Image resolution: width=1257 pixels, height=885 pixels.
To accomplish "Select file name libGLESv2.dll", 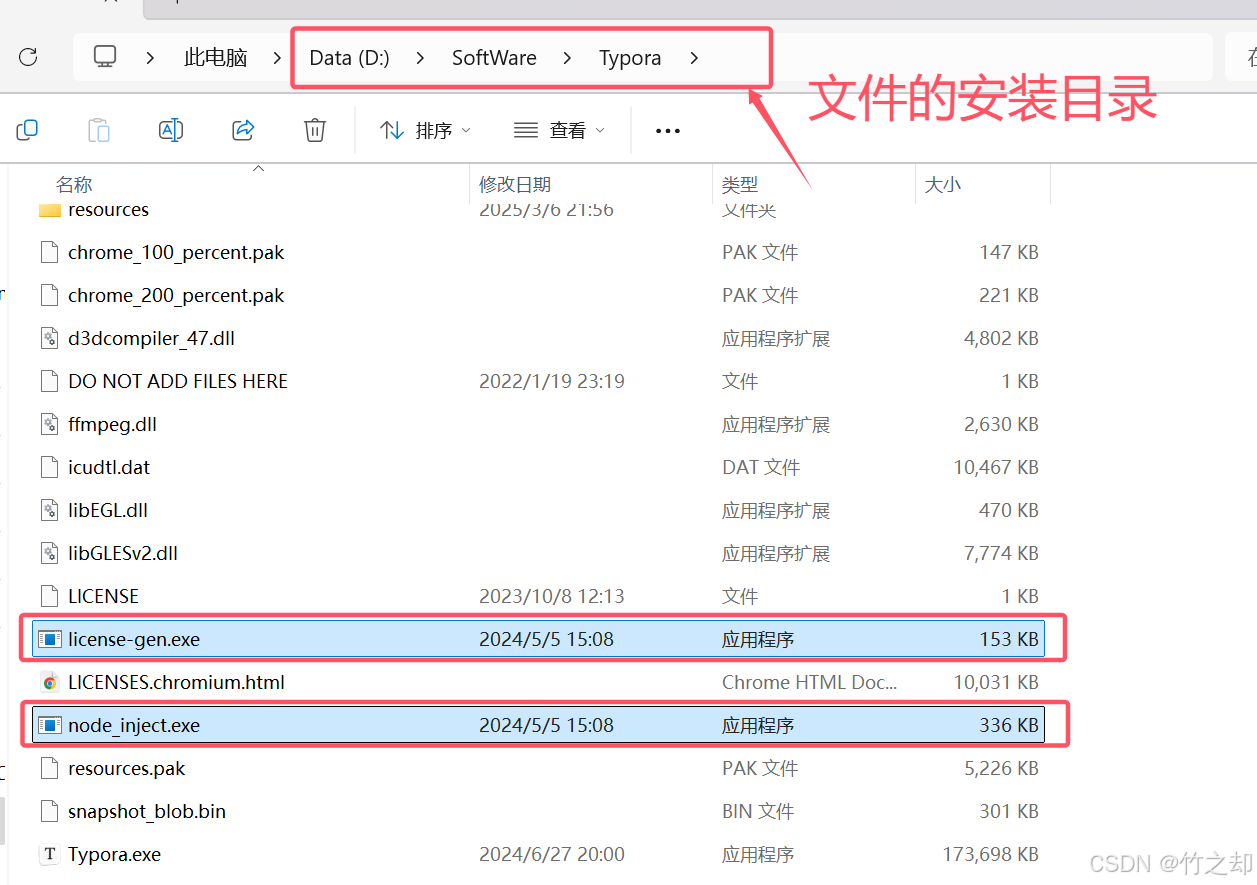I will [123, 553].
